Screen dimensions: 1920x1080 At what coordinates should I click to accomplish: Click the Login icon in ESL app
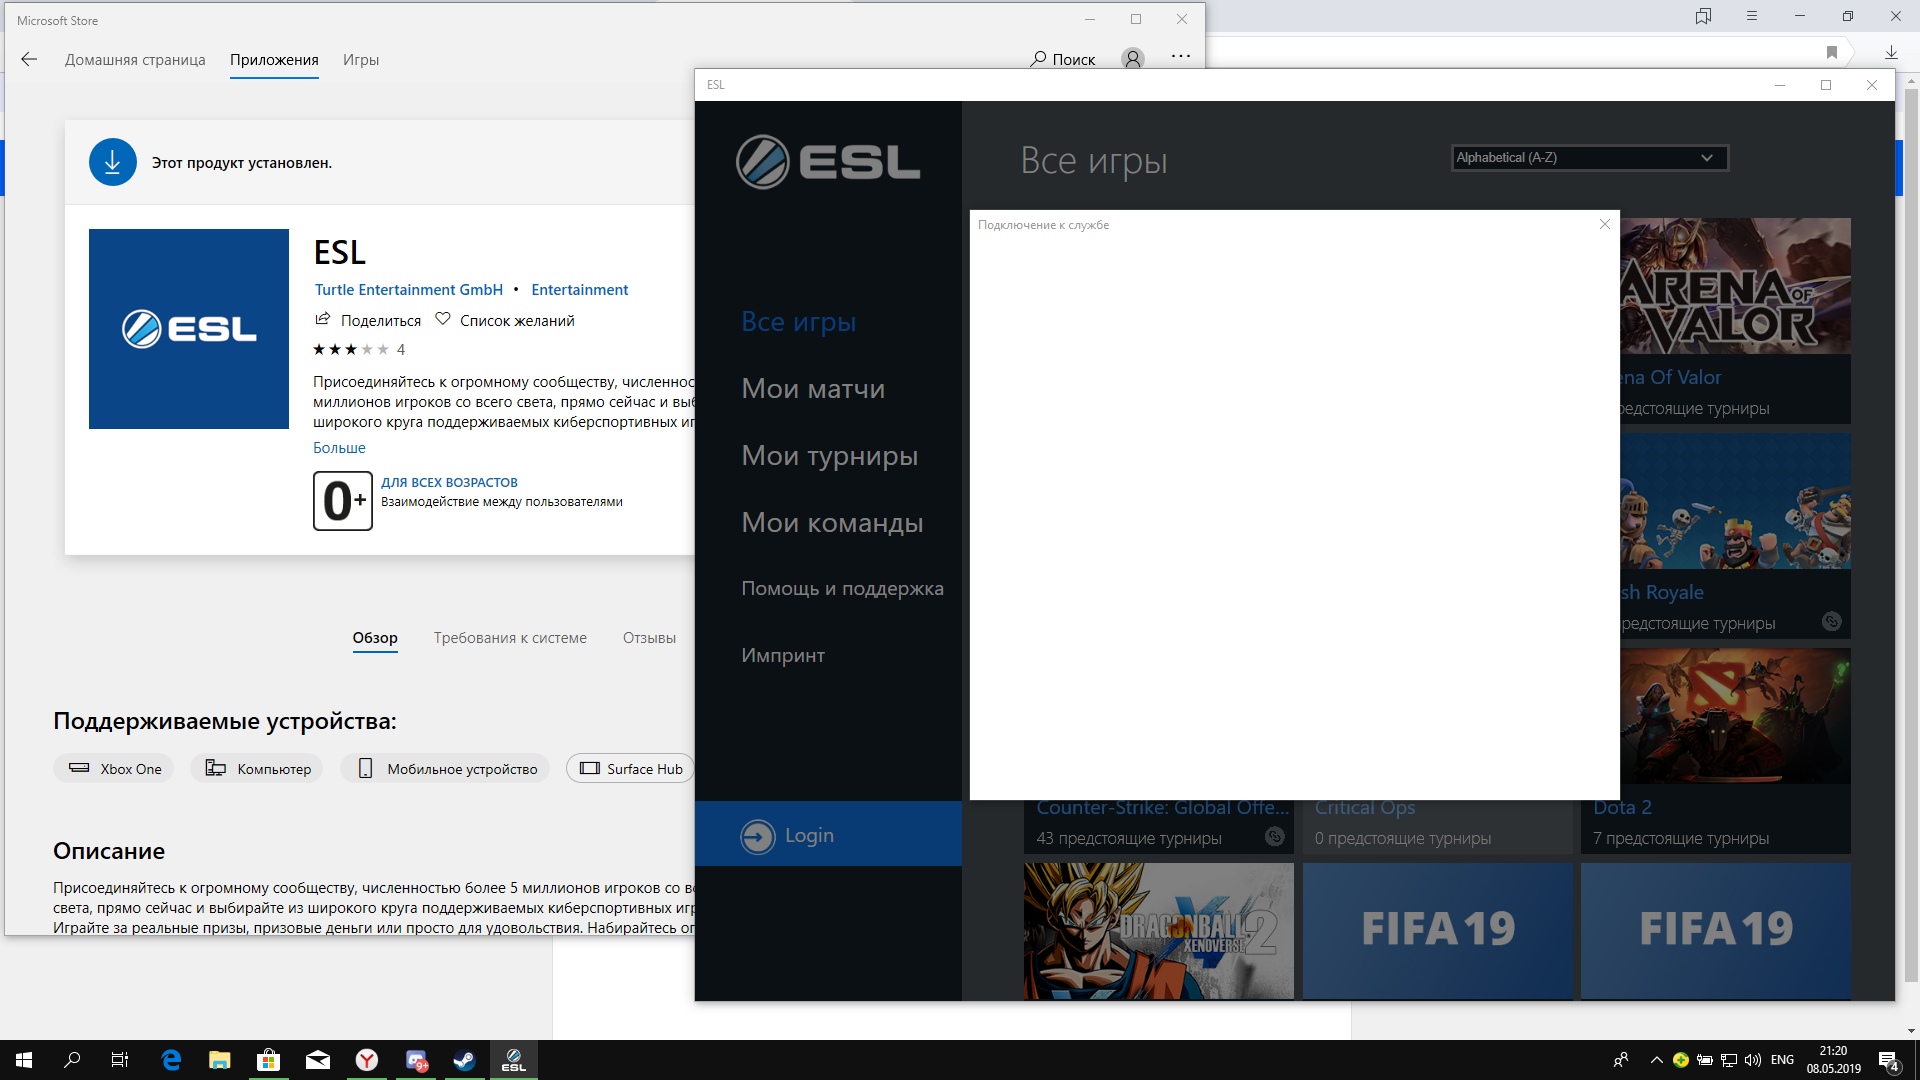click(756, 833)
